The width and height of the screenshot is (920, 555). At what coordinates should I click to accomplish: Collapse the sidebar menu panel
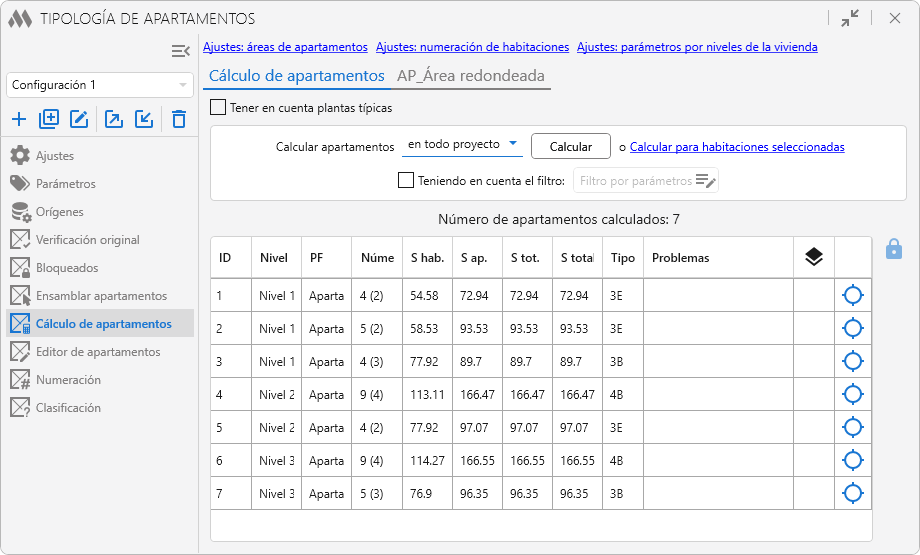pos(180,51)
